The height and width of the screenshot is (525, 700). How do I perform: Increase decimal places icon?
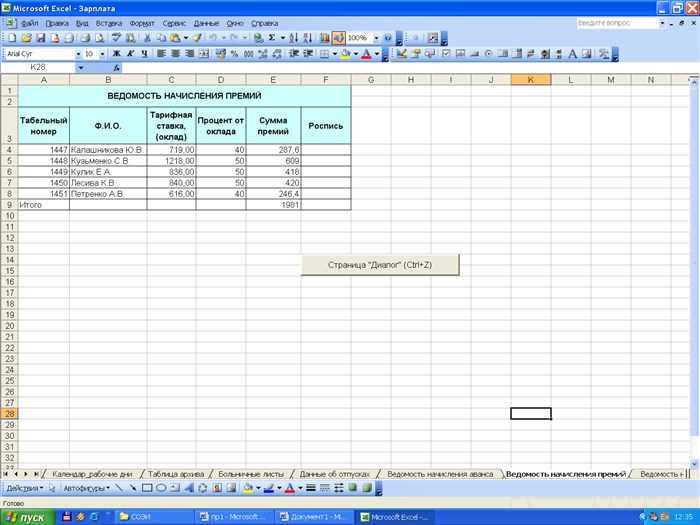(x=263, y=54)
